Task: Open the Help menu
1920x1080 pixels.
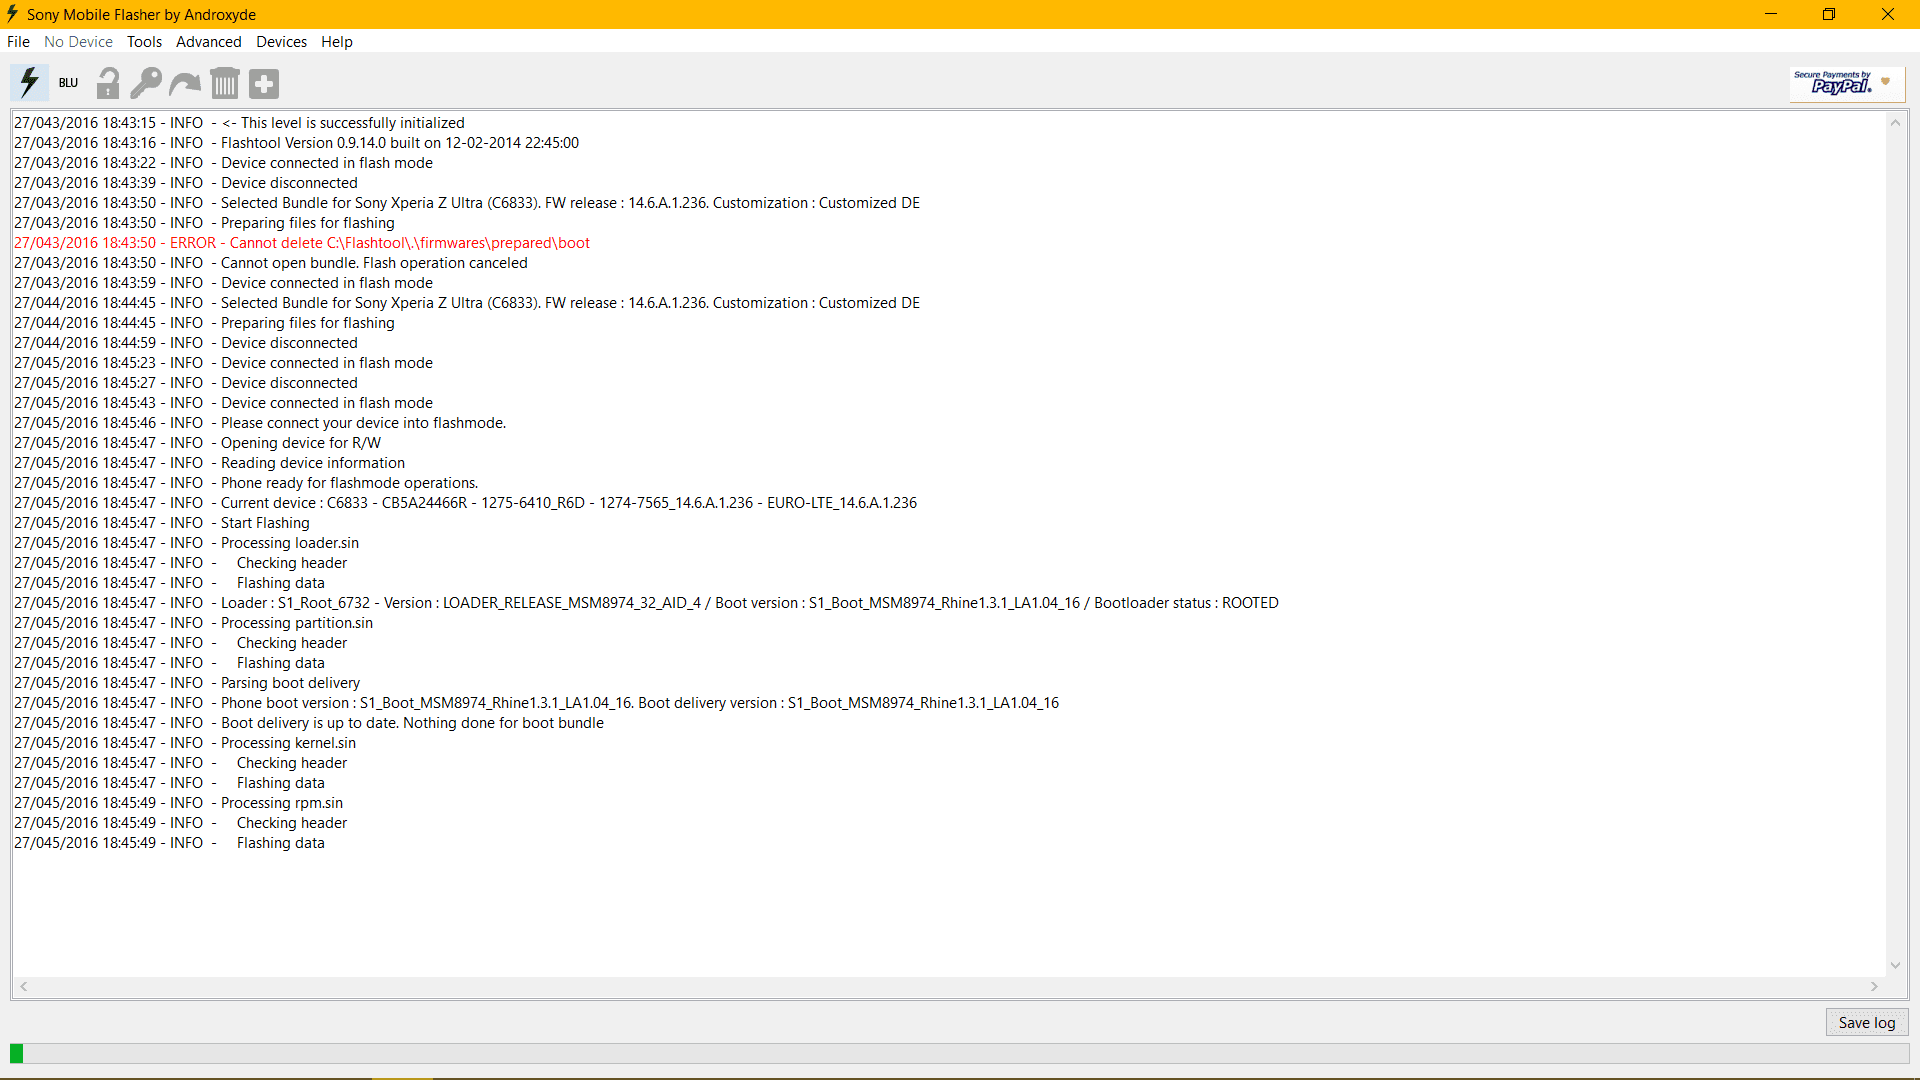Action: (336, 42)
